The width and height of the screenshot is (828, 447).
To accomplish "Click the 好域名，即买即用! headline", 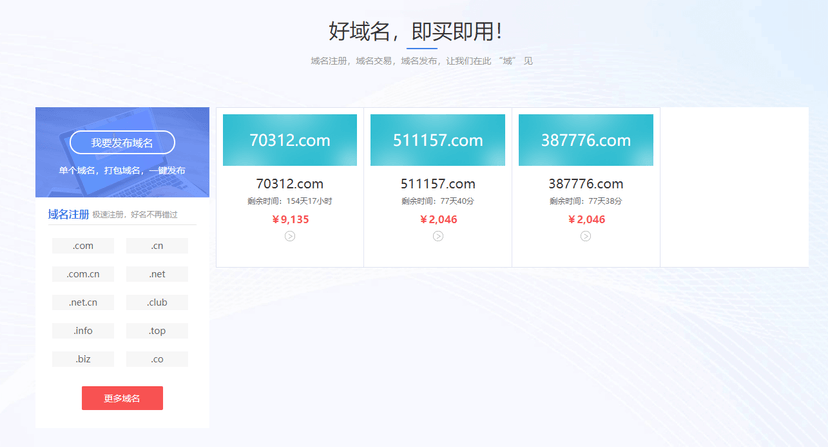I will 415,31.
